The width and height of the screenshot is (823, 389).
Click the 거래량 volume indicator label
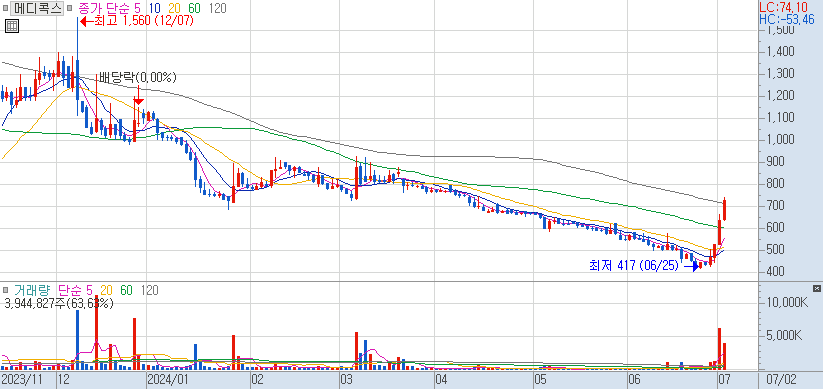[x=34, y=290]
